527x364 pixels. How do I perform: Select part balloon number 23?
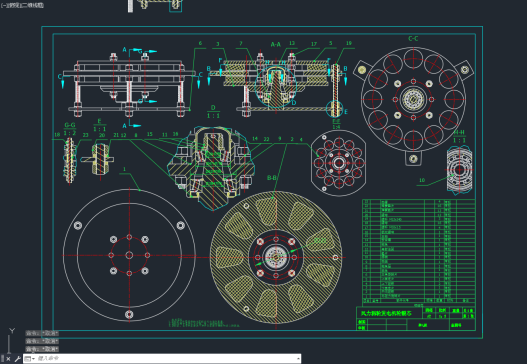85,135
